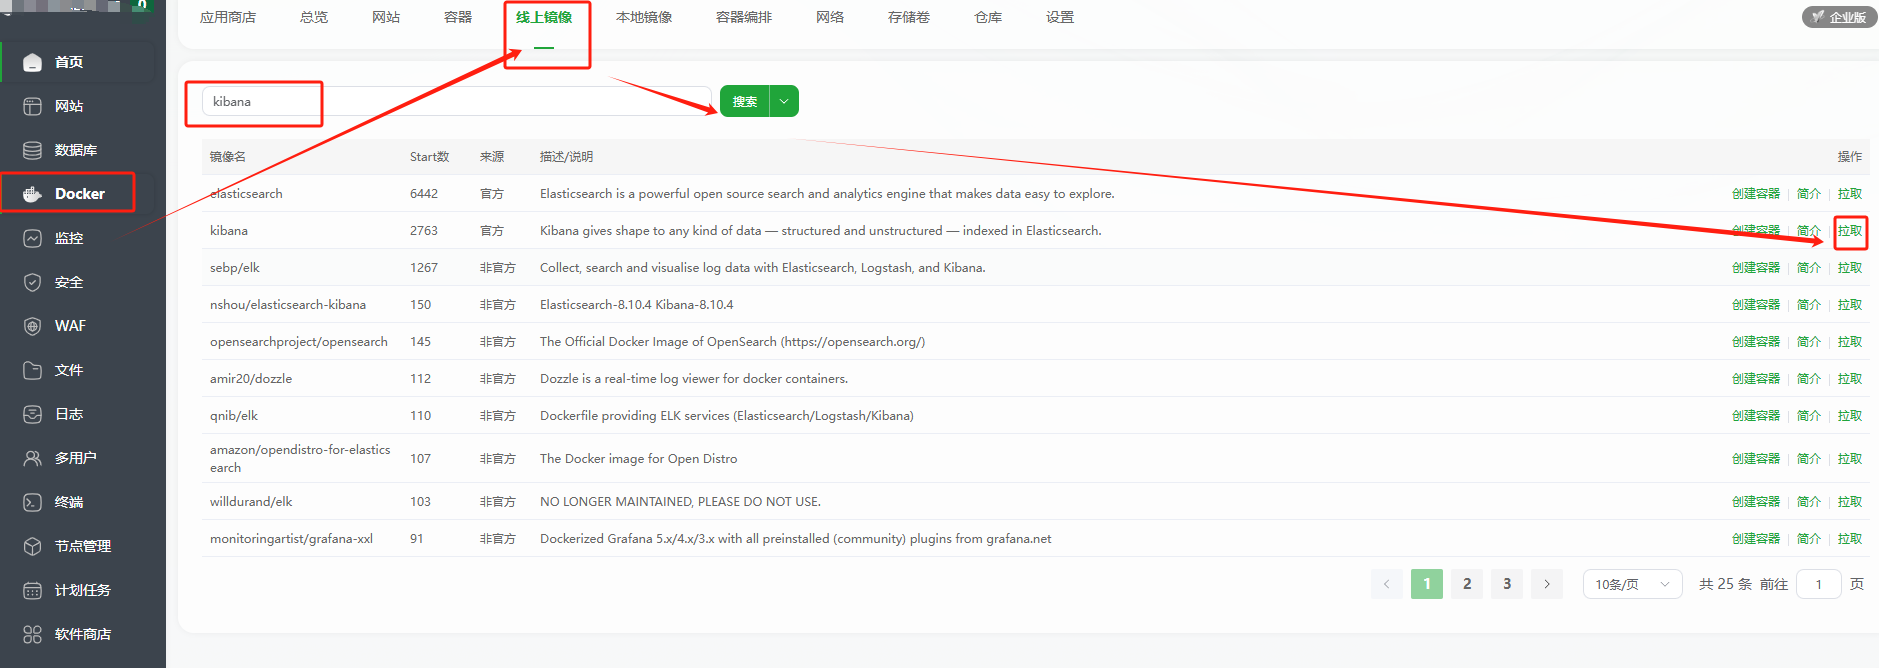This screenshot has width=1879, height=668.
Task: Create container for amazon/opendistro-for-elasticsearch
Action: [x=1756, y=459]
